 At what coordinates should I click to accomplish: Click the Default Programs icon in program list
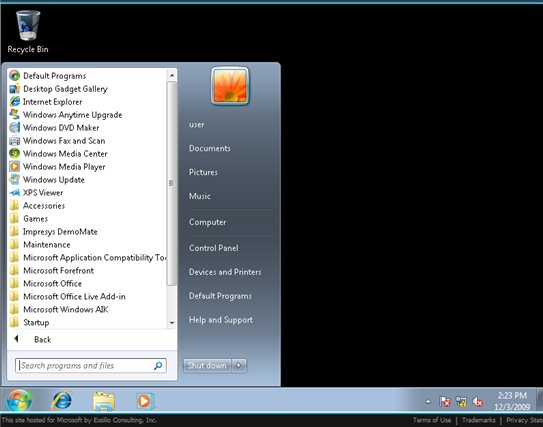point(15,75)
